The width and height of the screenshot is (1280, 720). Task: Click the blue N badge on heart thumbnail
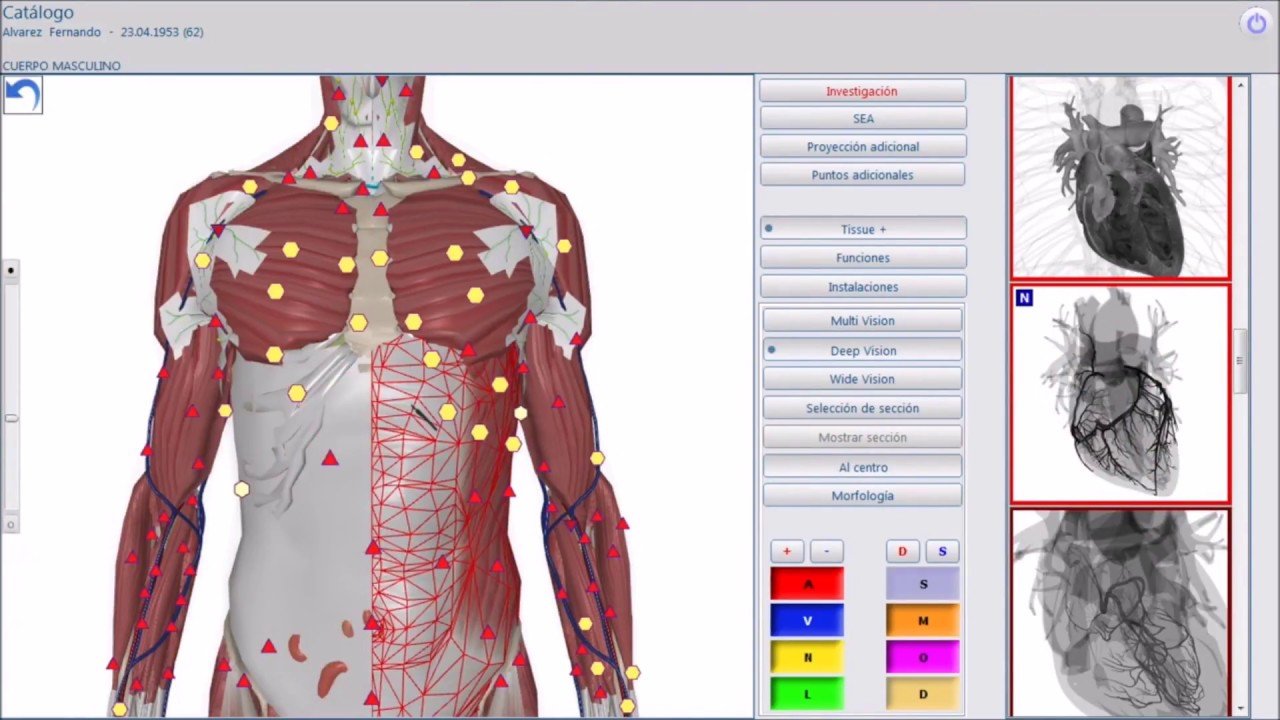[x=1023, y=298]
